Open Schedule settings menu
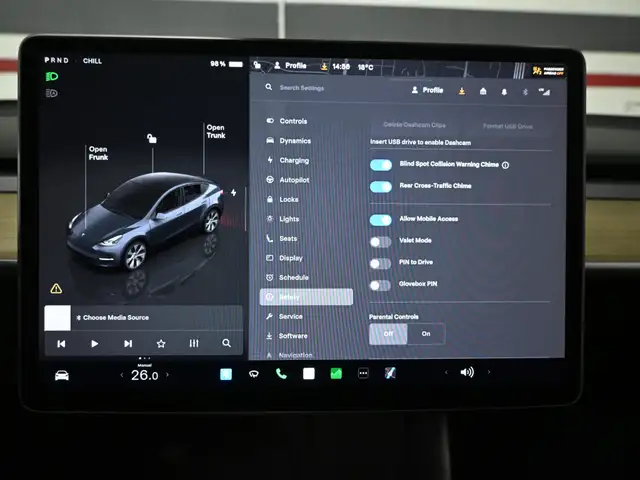Image resolution: width=640 pixels, height=480 pixels. pos(287,278)
